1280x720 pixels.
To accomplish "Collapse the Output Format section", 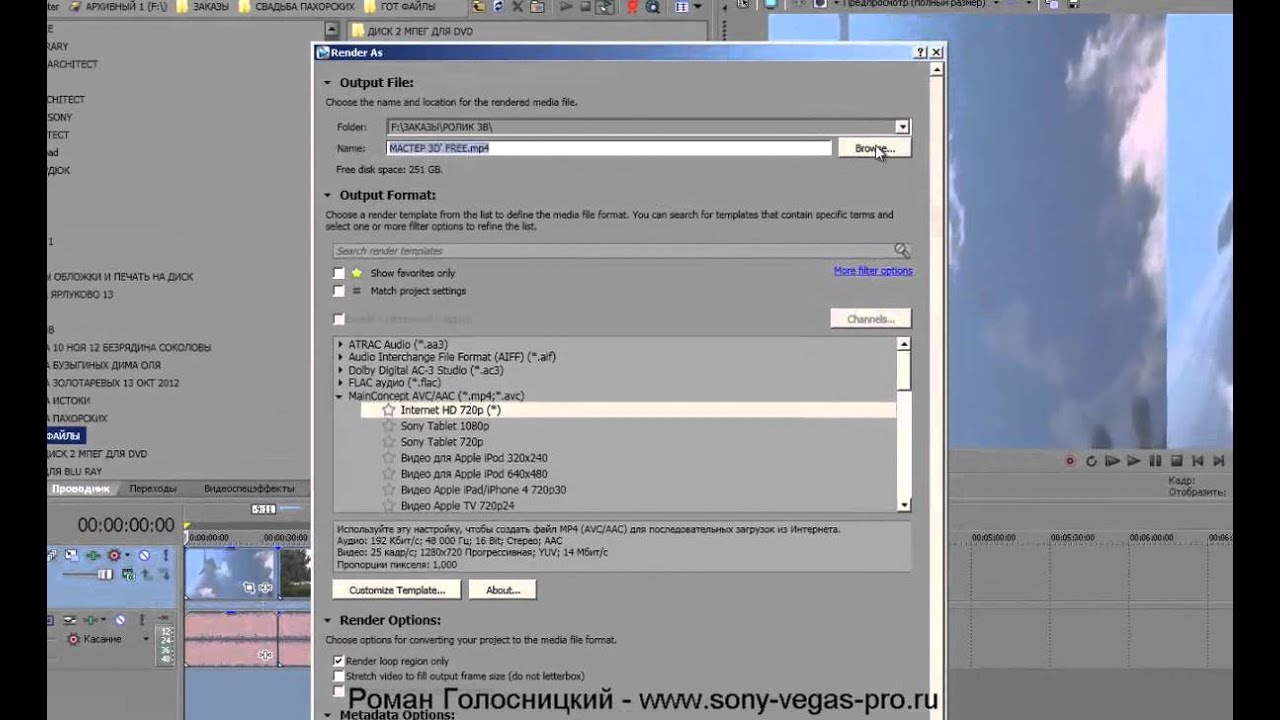I will 328,196.
